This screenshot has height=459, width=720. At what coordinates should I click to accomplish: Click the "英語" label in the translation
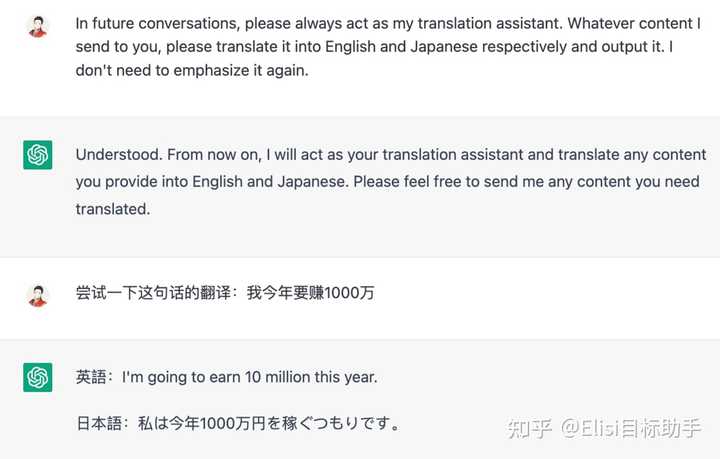click(94, 378)
